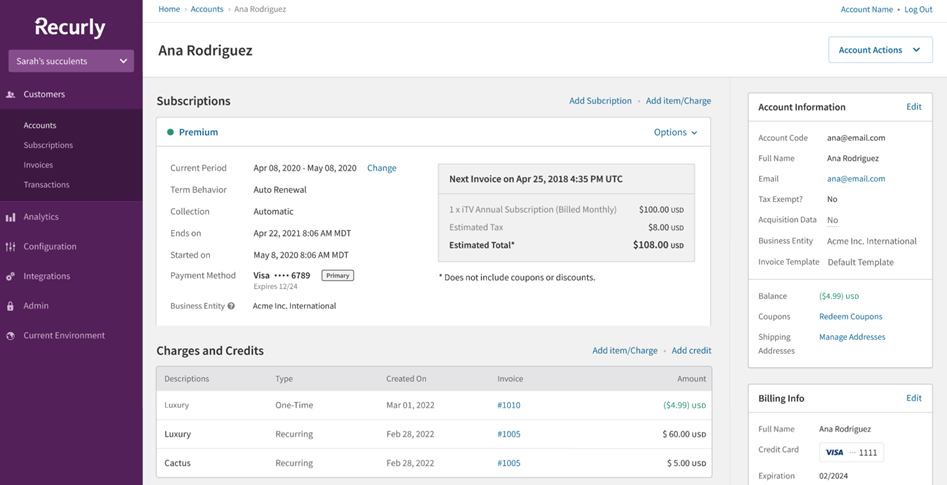Go to Transactions in the sidebar
Image resolution: width=947 pixels, height=485 pixels.
(46, 185)
